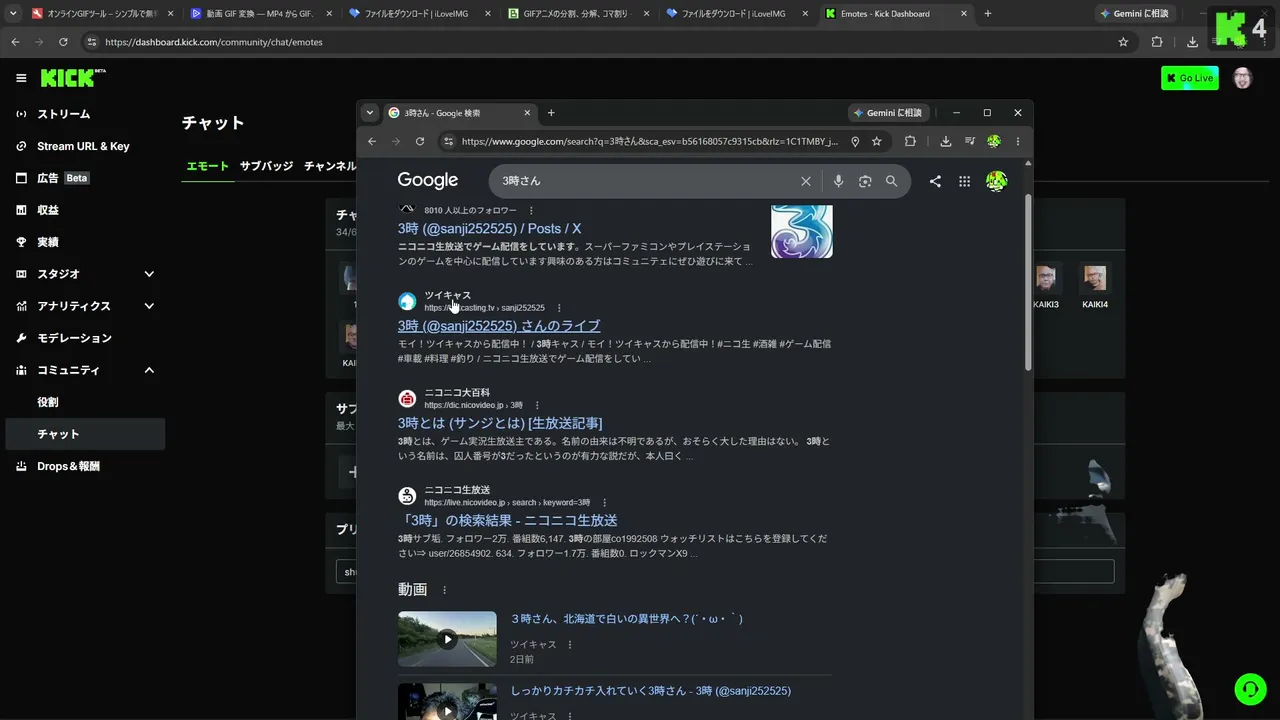Play the road video thumbnail
The width and height of the screenshot is (1280, 720).
point(447,639)
